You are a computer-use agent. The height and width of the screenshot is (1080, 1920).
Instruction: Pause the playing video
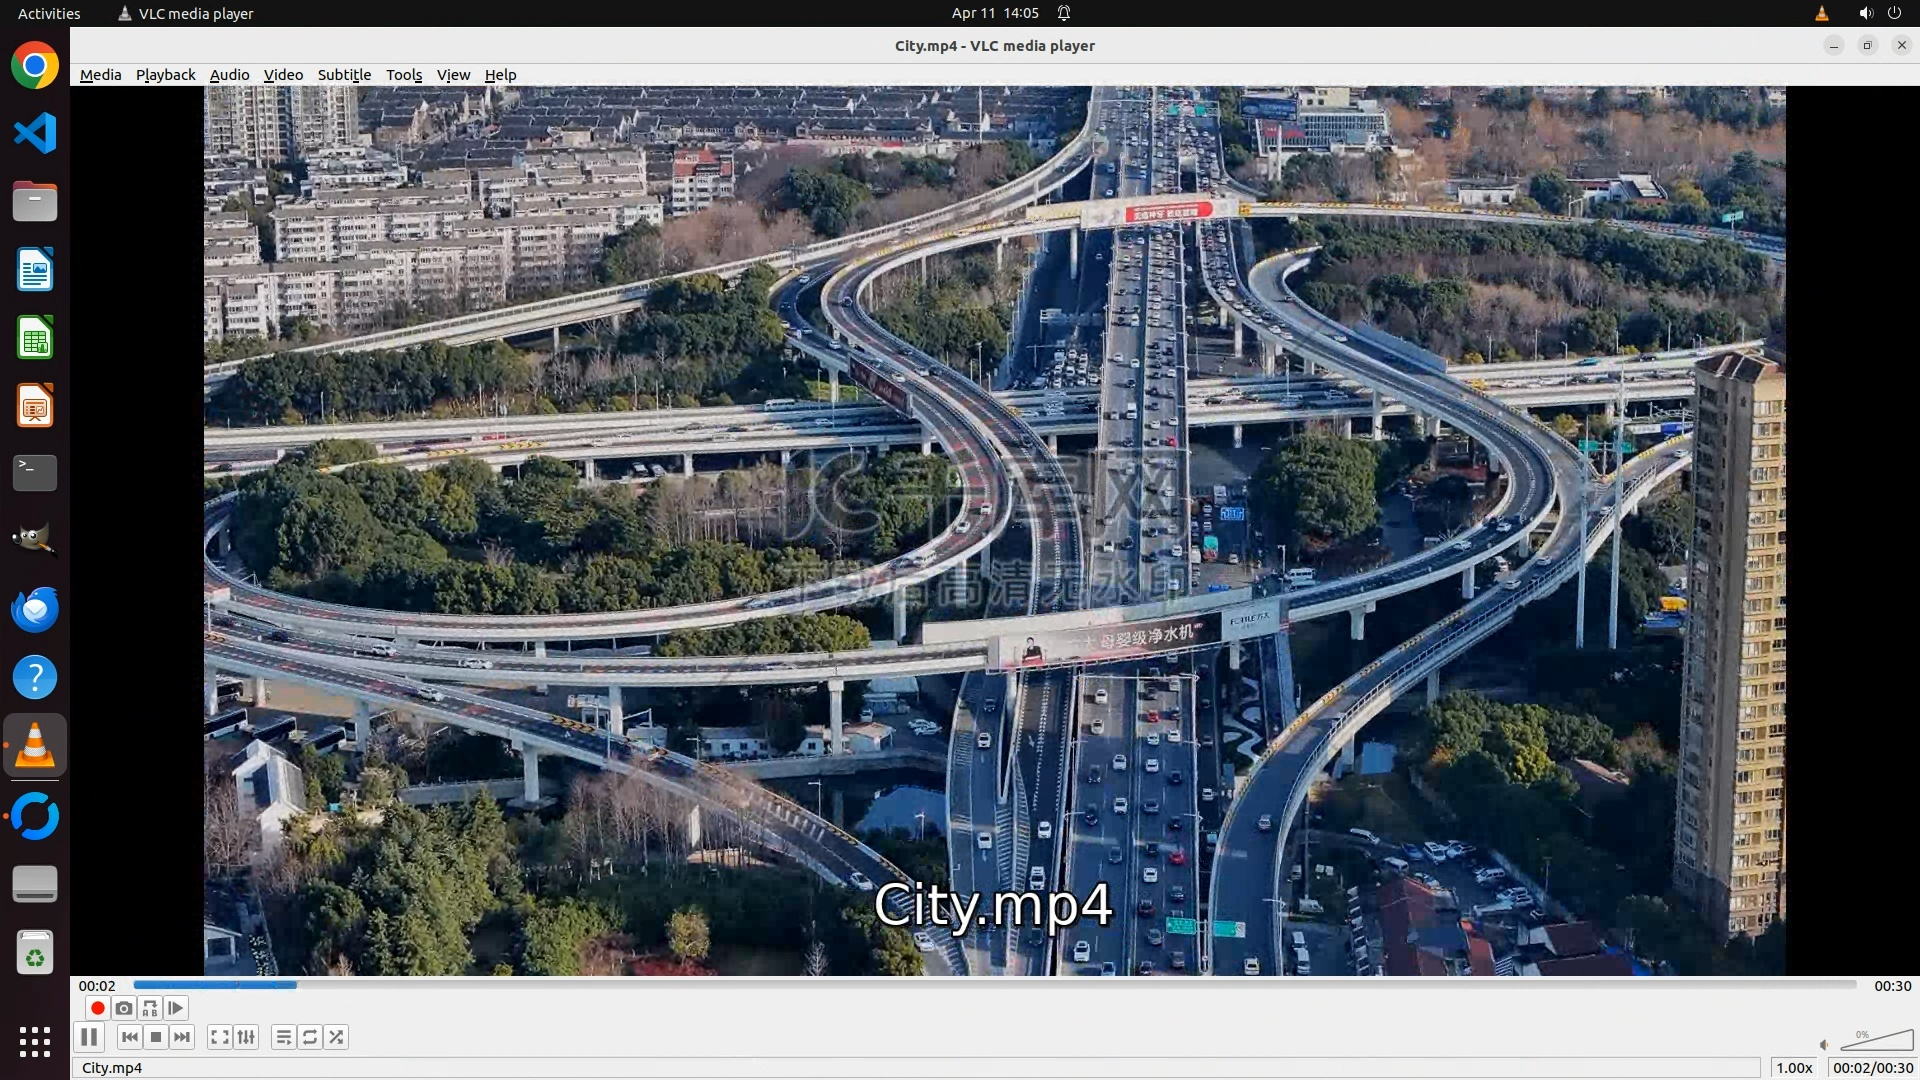[x=88, y=1037]
